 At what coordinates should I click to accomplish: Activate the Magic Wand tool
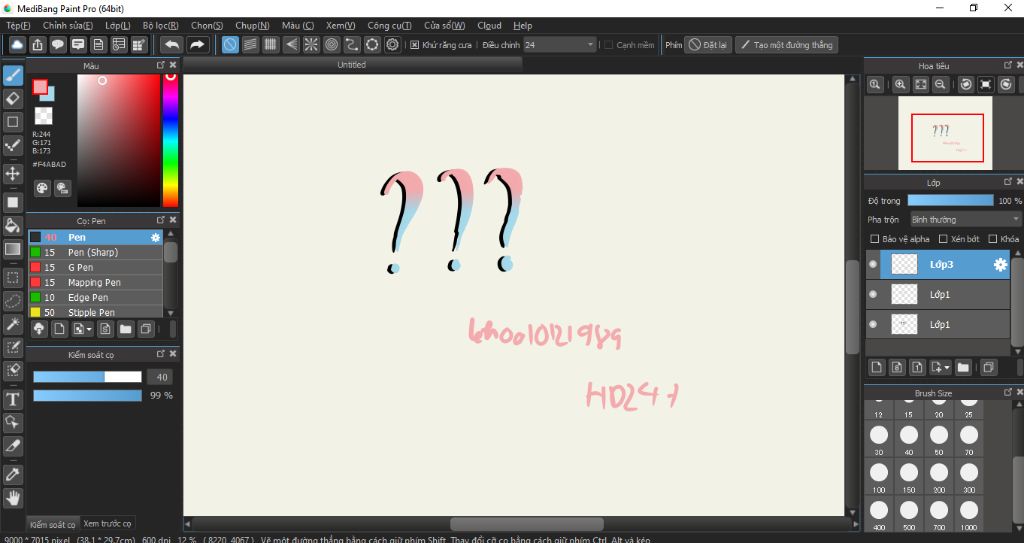tap(12, 324)
